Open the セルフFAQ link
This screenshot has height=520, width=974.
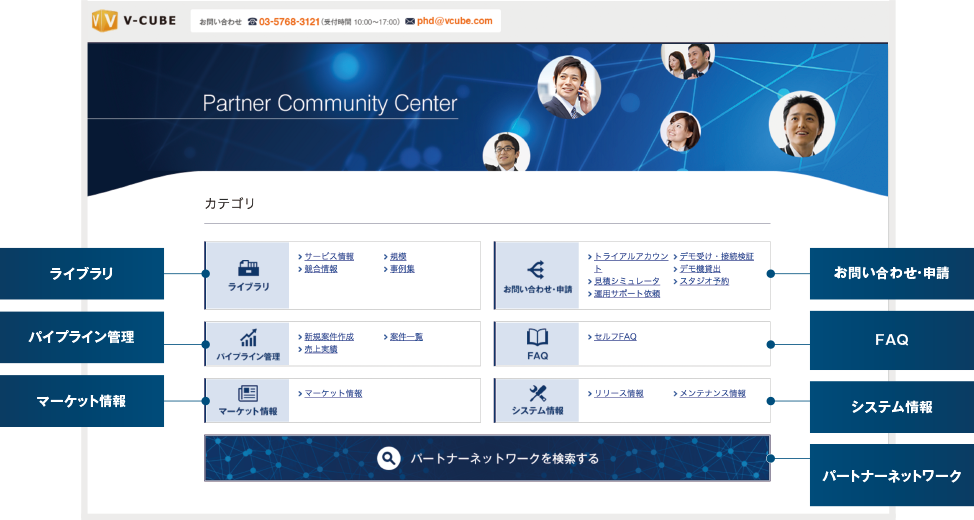[615, 337]
